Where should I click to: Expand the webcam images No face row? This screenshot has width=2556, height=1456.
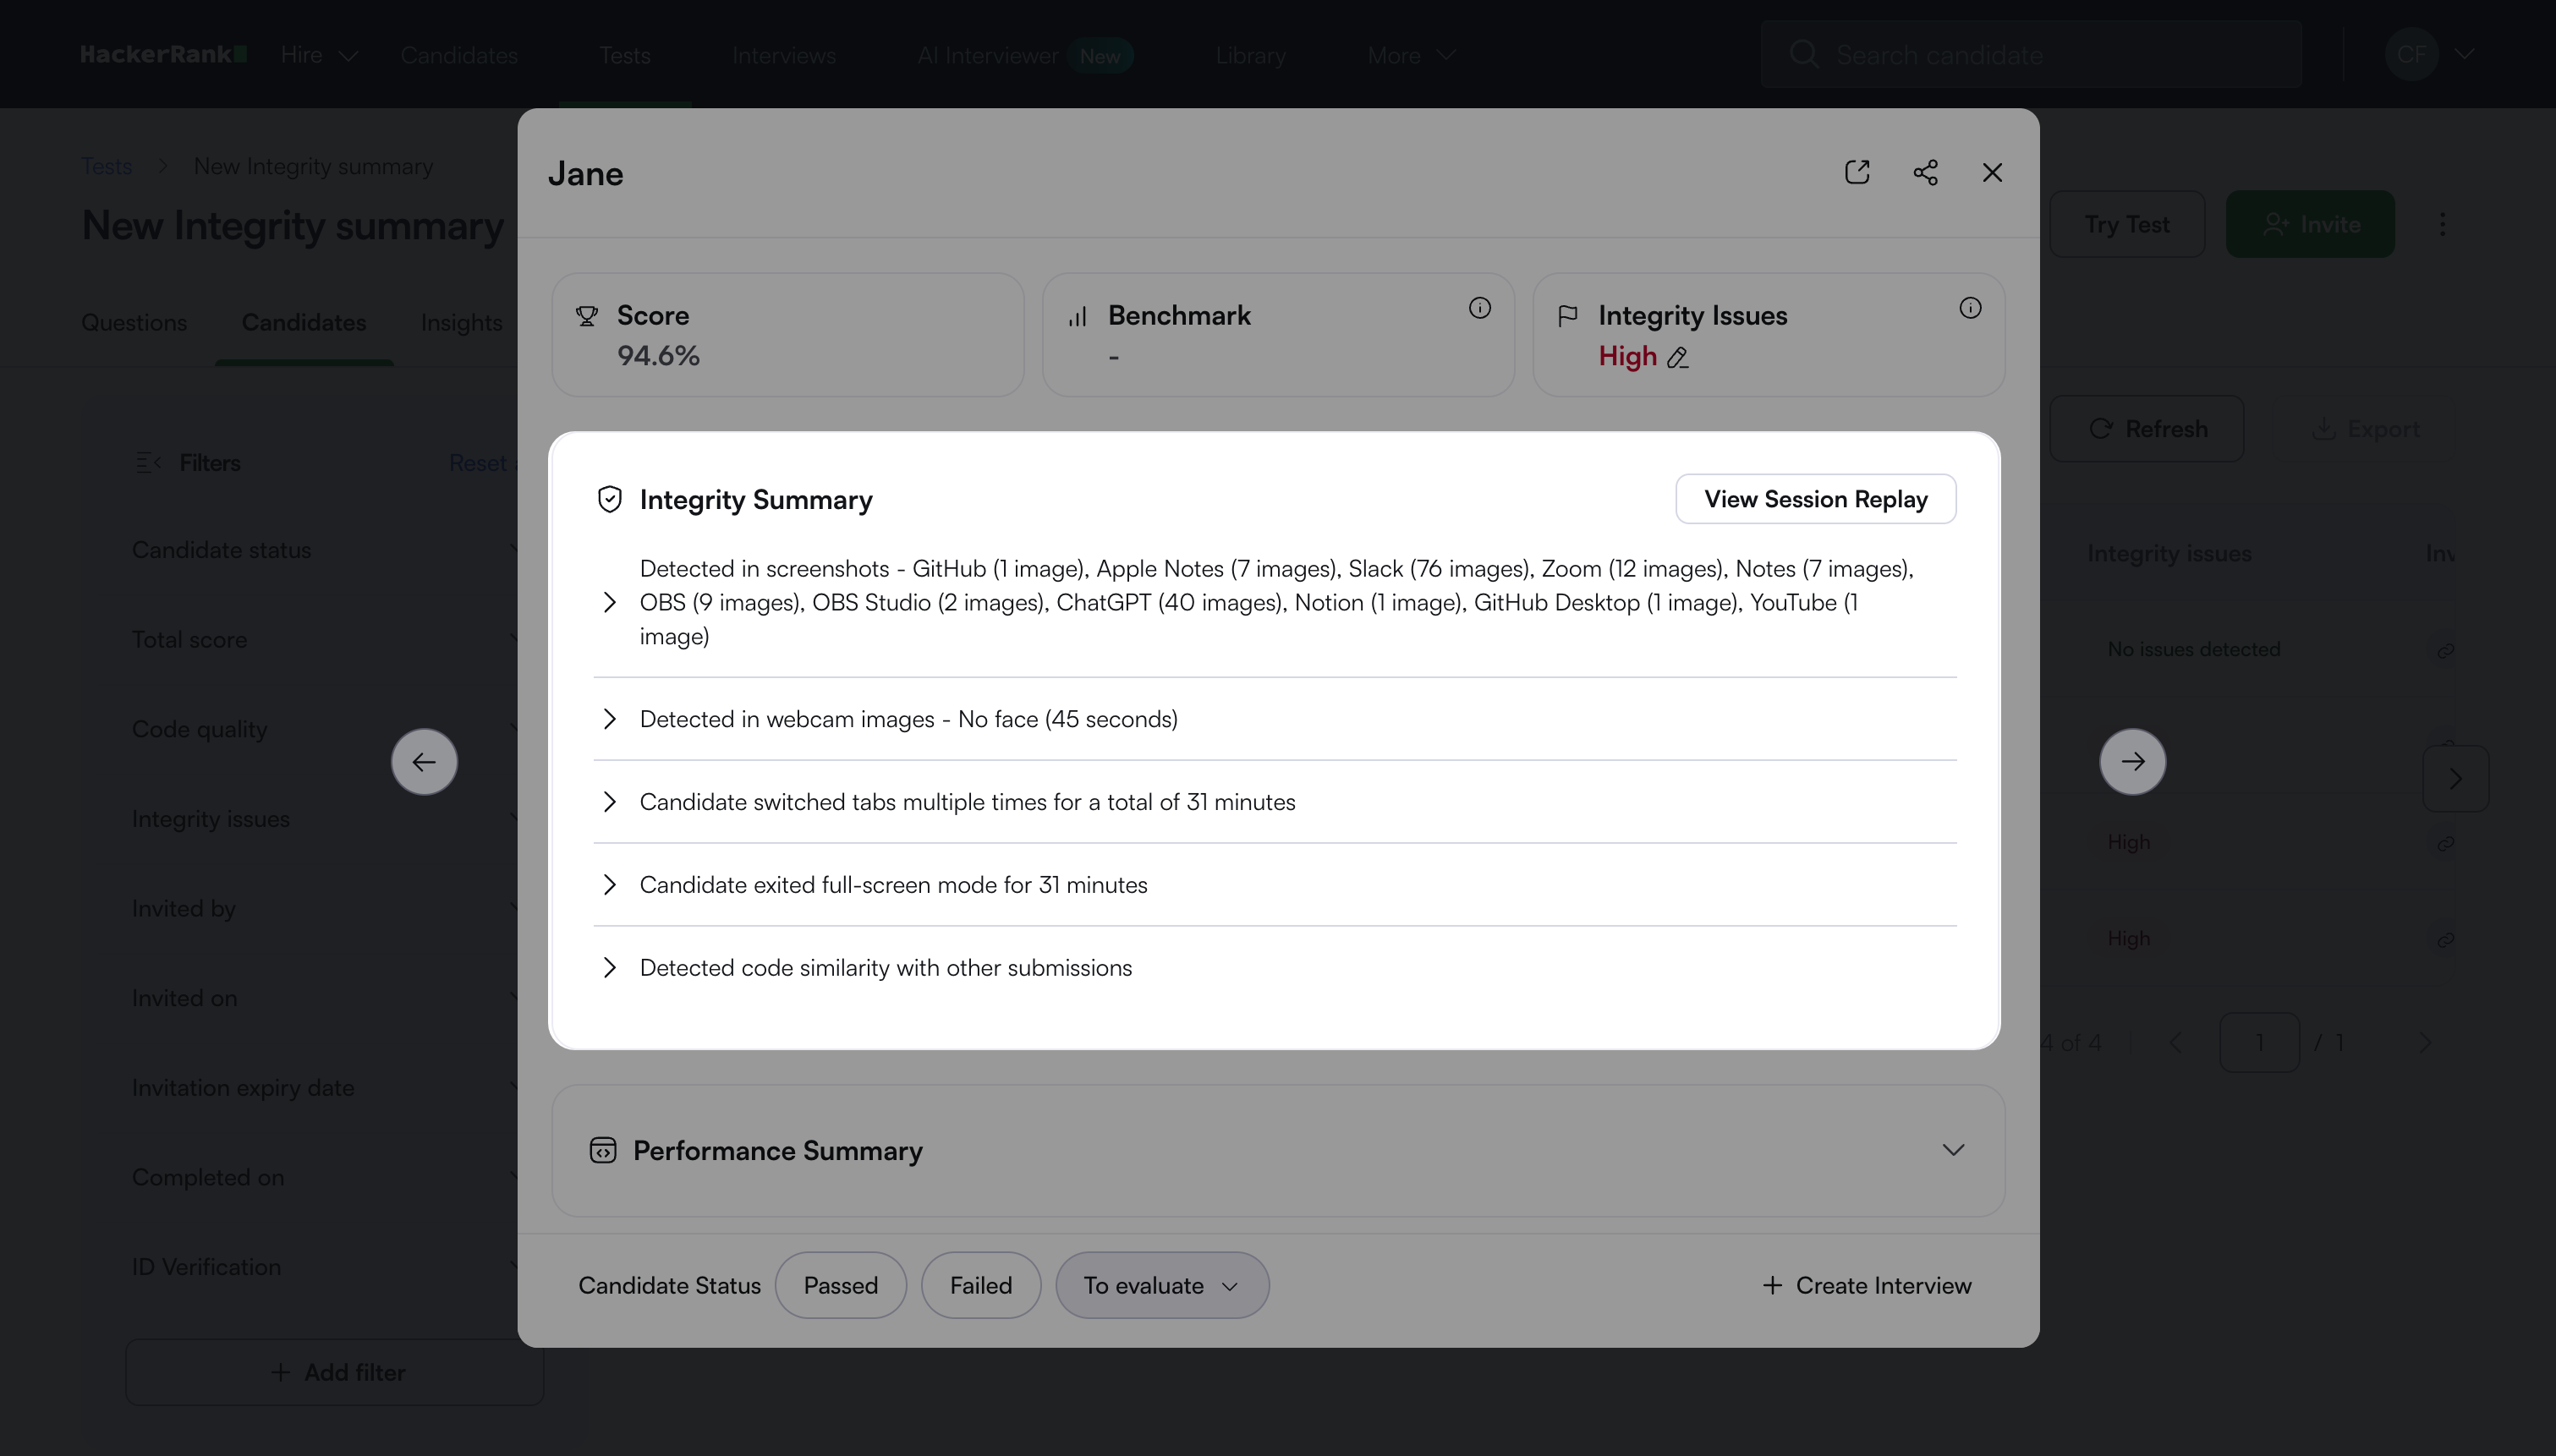(x=609, y=719)
